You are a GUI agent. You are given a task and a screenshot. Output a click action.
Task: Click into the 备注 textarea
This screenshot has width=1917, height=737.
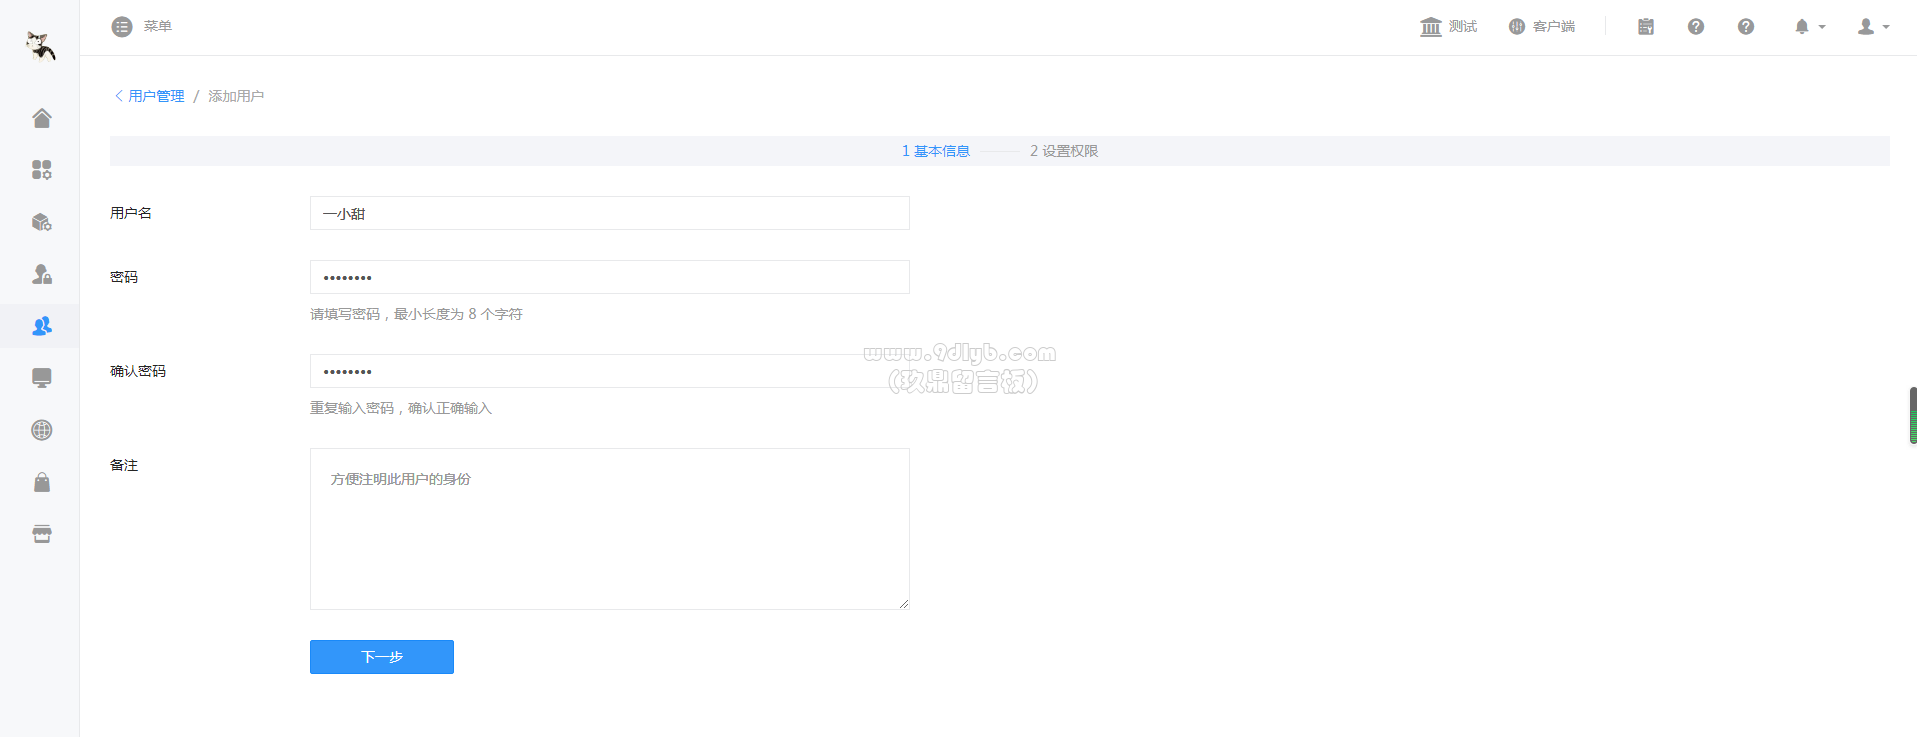(609, 528)
